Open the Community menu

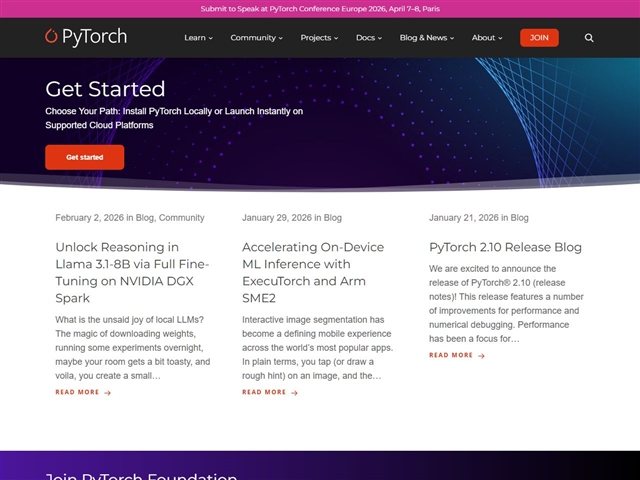(x=256, y=38)
